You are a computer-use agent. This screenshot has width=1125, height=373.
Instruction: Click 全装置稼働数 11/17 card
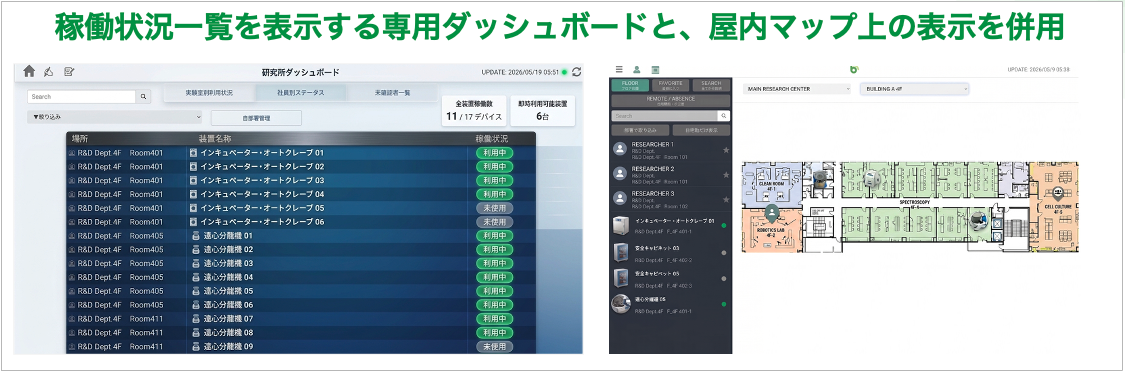(x=474, y=110)
